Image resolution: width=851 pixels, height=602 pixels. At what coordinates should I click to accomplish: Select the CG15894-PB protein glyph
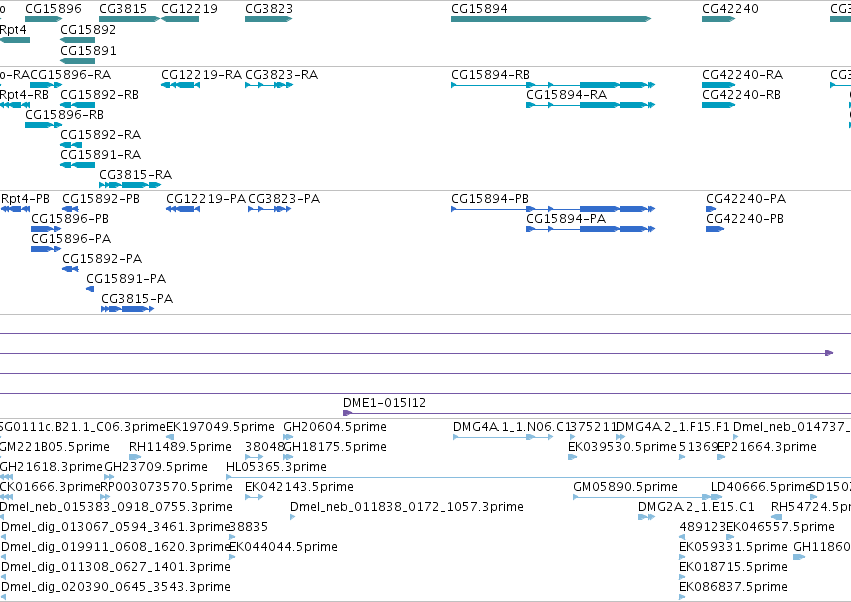coord(553,209)
